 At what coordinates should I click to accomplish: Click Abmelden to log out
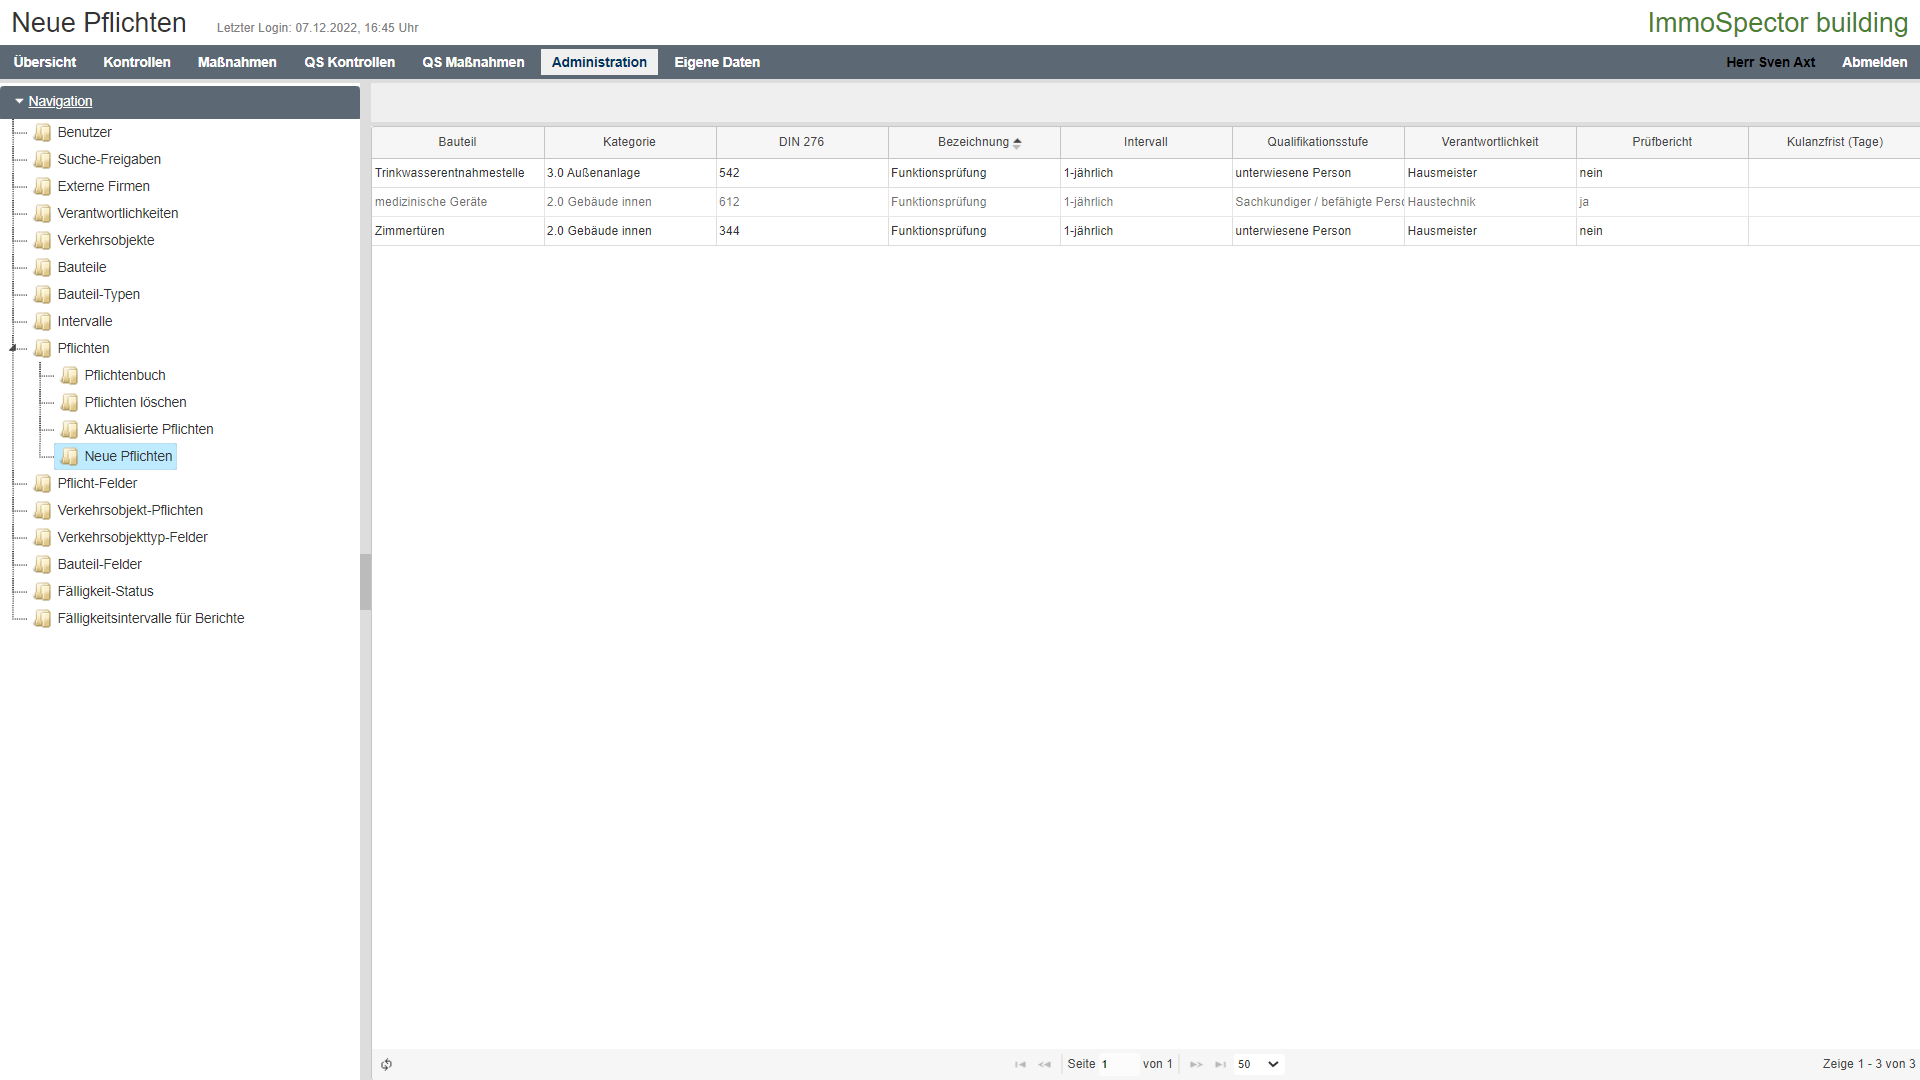(x=1874, y=62)
